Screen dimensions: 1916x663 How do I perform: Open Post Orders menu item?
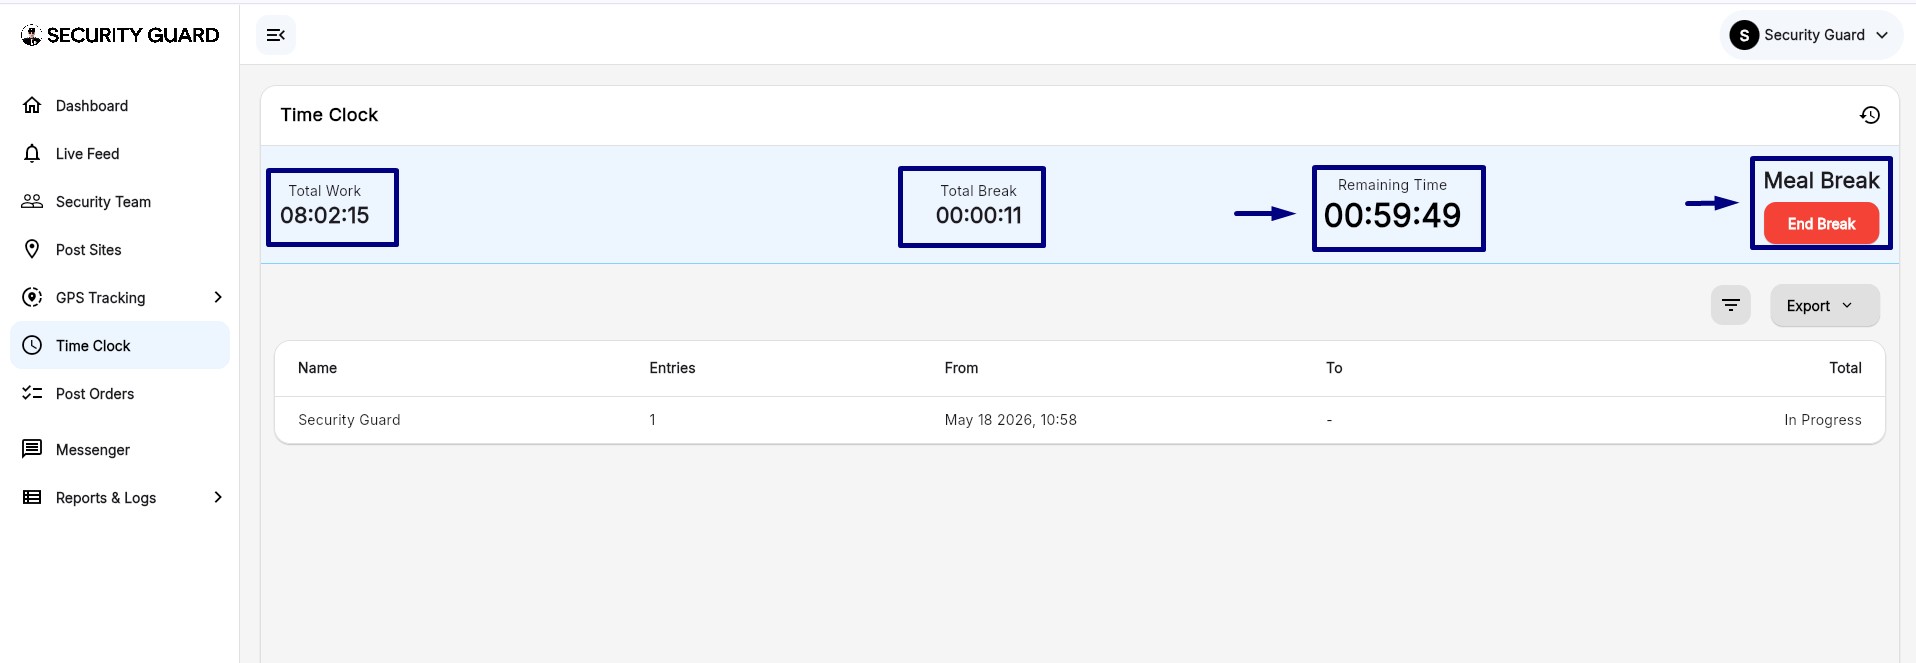pos(120,393)
